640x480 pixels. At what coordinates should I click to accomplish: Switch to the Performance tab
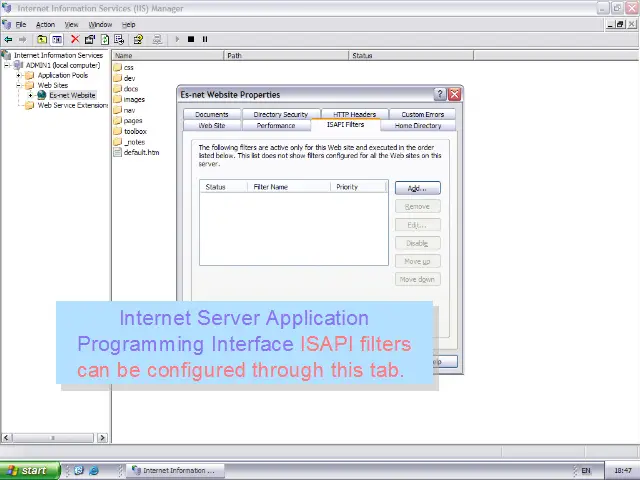tap(276, 125)
